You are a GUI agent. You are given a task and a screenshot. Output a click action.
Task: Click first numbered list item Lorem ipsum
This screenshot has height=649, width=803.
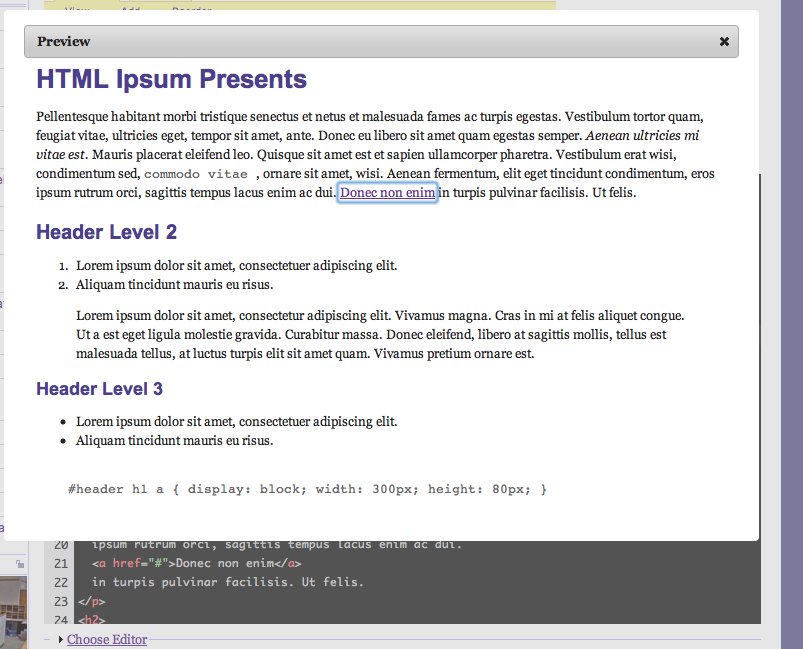(x=236, y=266)
